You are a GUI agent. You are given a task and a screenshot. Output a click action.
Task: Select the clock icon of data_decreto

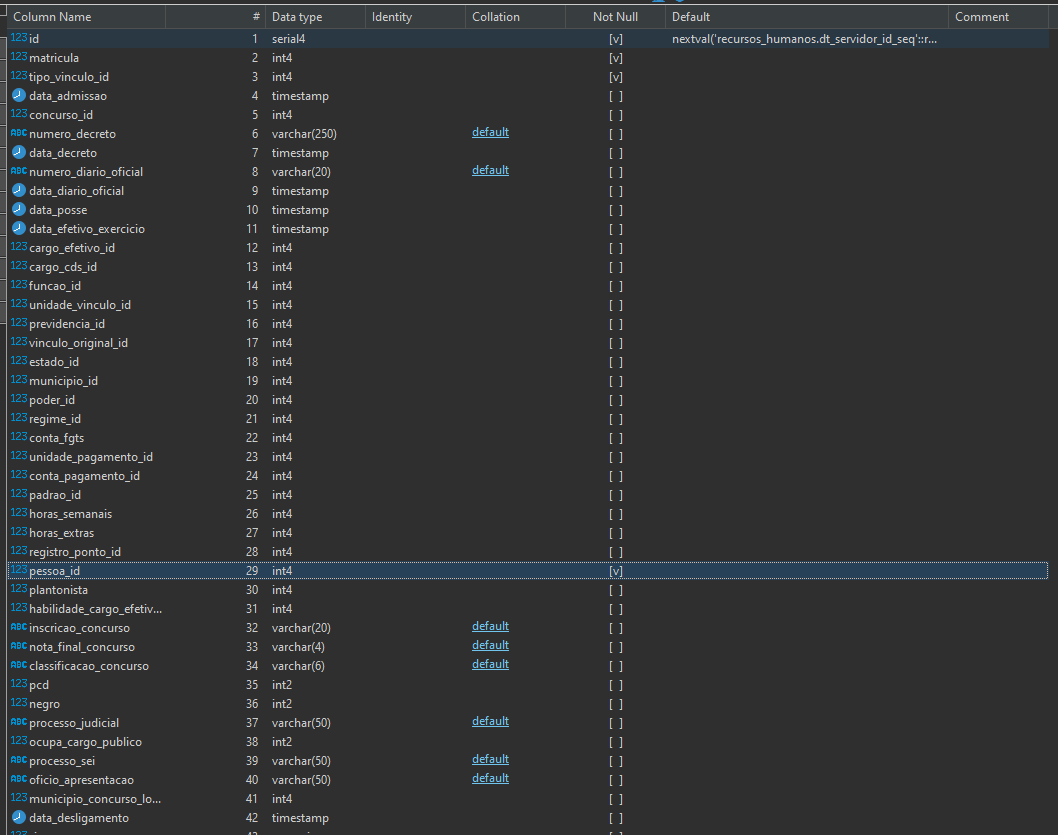pyautogui.click(x=19, y=152)
